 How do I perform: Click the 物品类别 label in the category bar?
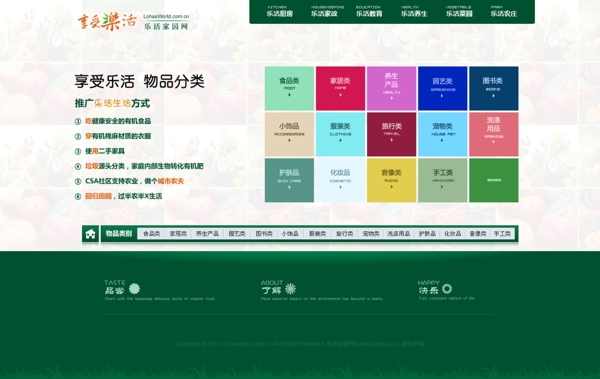coord(119,234)
